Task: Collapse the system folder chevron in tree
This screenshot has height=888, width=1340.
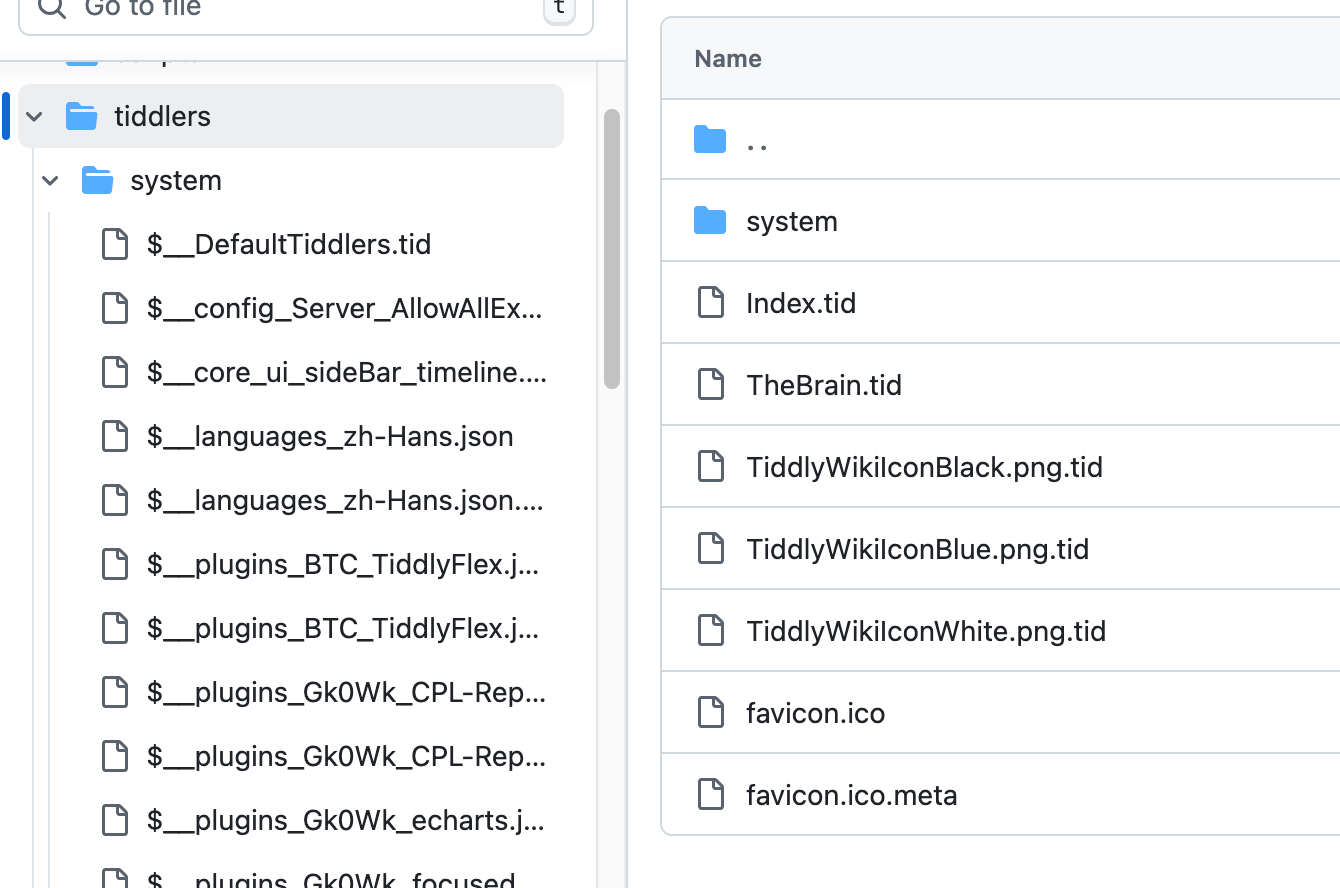Action: (x=51, y=181)
